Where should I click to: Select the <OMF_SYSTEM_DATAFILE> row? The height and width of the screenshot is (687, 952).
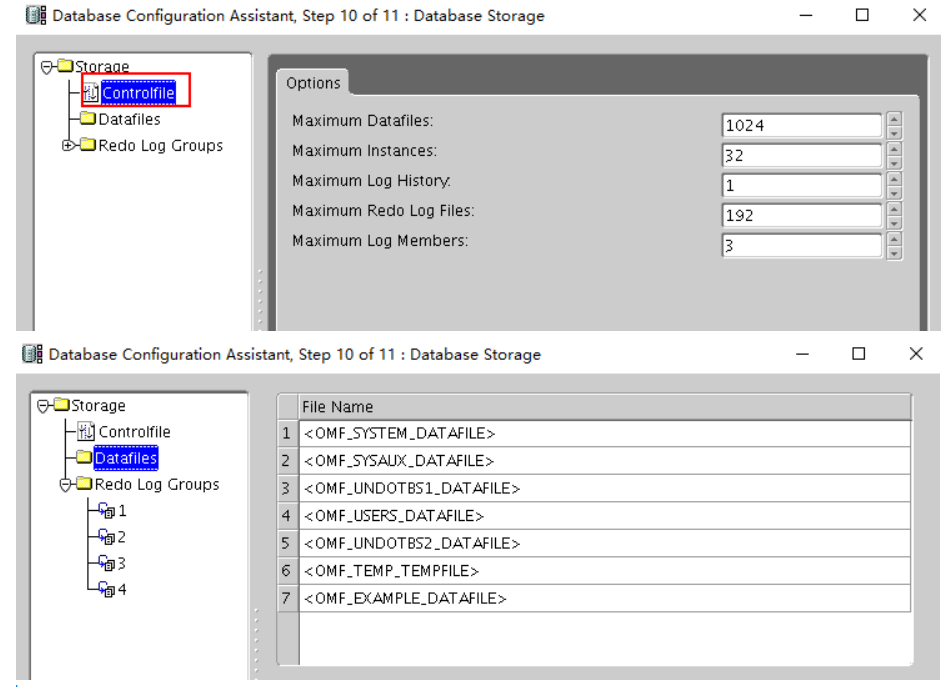pos(605,433)
